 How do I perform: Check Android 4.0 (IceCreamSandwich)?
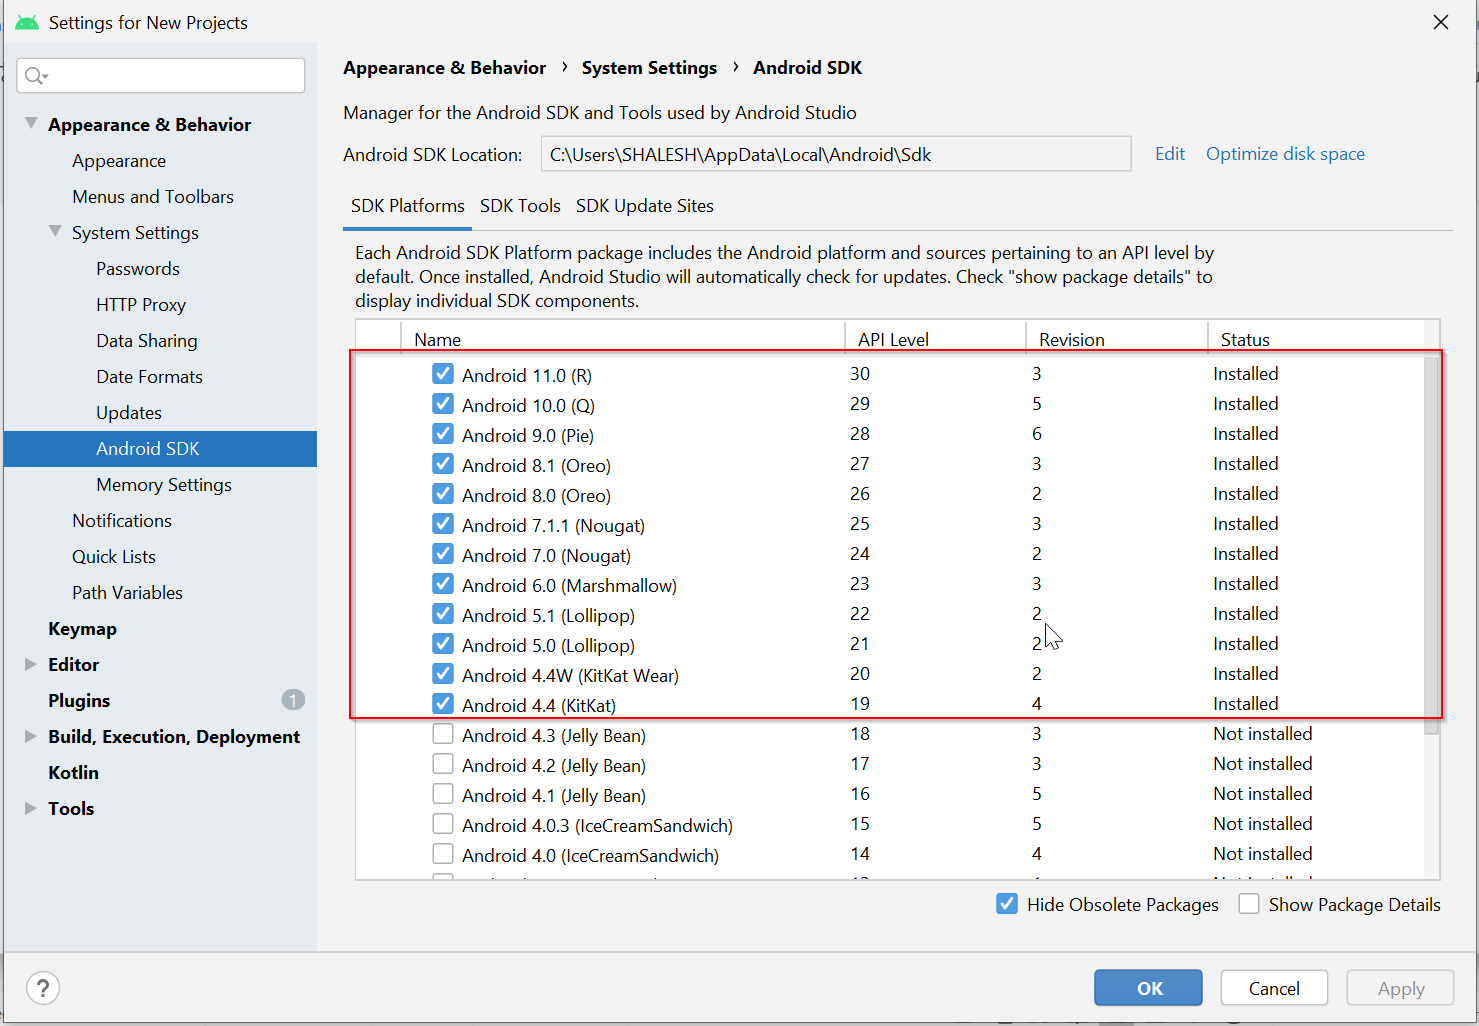tap(442, 853)
